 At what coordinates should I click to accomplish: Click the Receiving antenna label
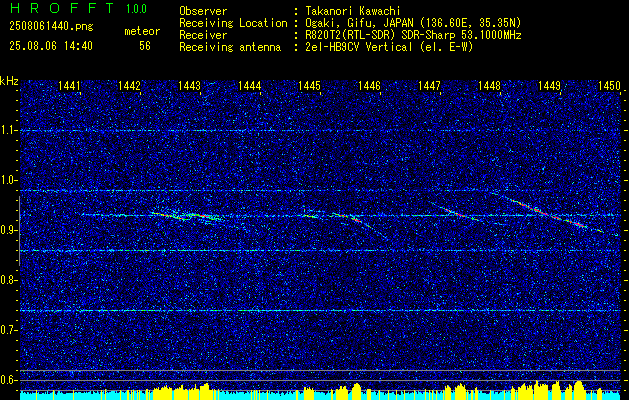pyautogui.click(x=230, y=47)
